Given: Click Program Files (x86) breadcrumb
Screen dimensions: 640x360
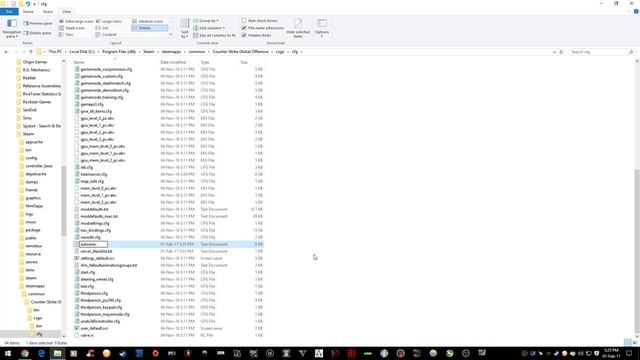Looking at the screenshot, I should pos(119,52).
